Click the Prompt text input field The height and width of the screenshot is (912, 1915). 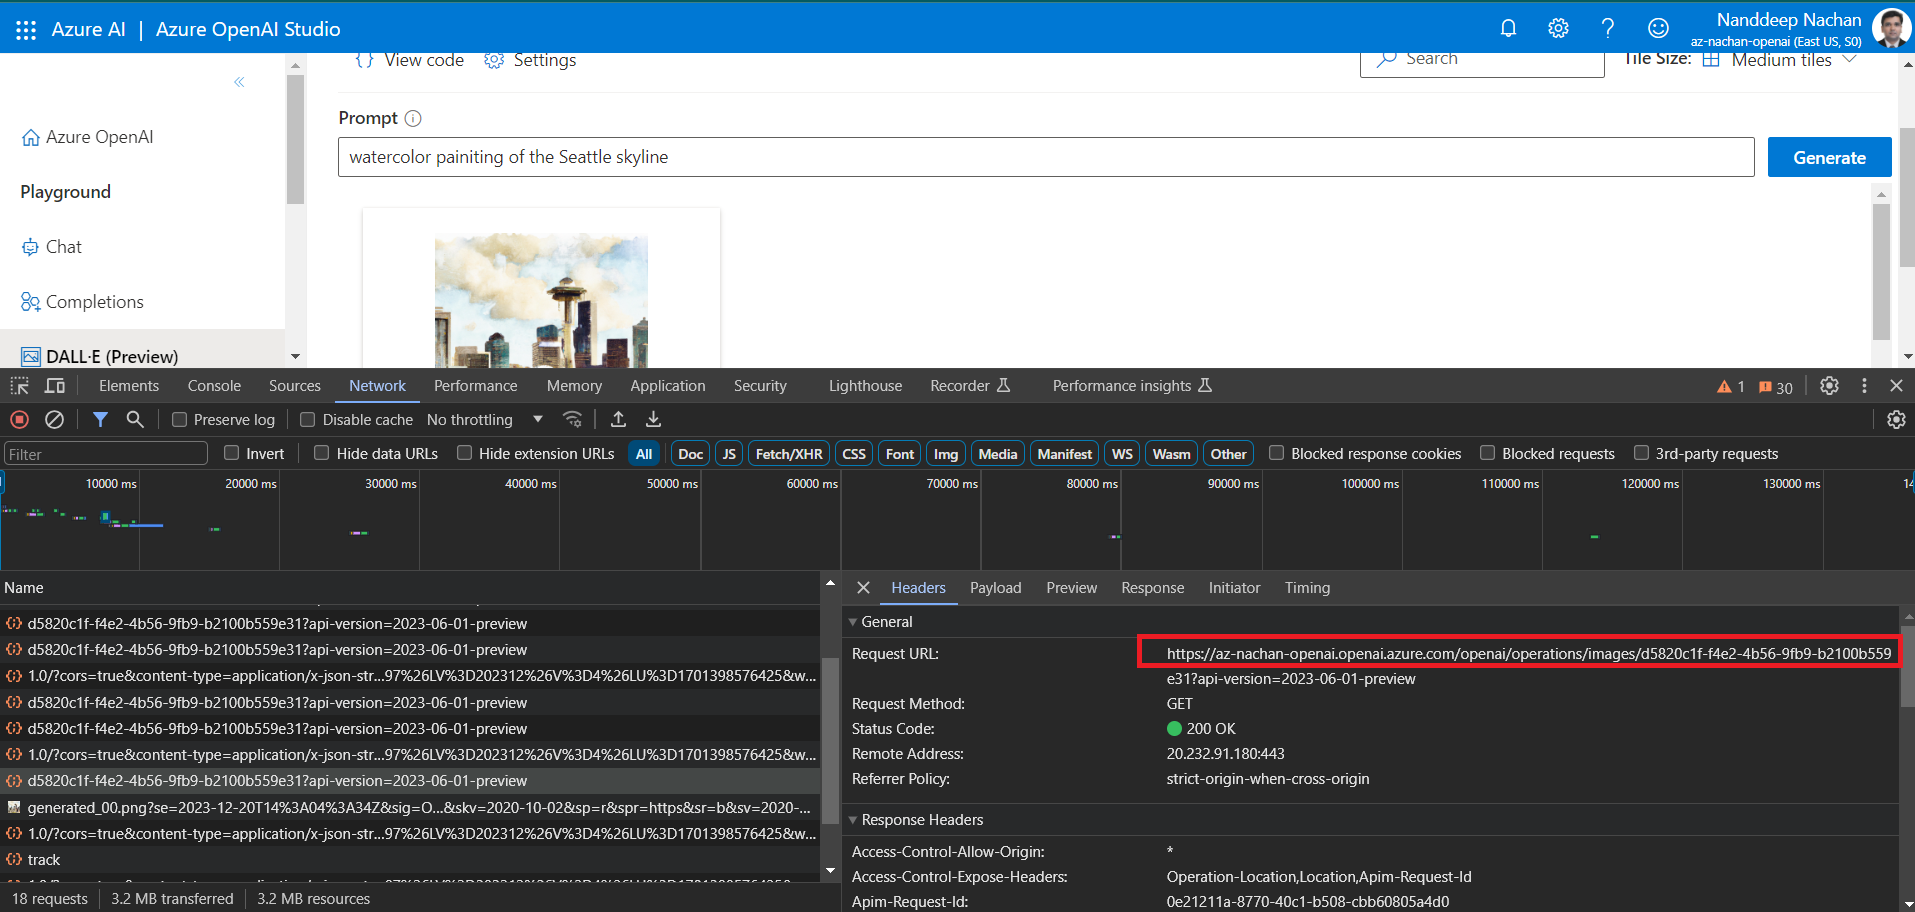[x=1045, y=157]
